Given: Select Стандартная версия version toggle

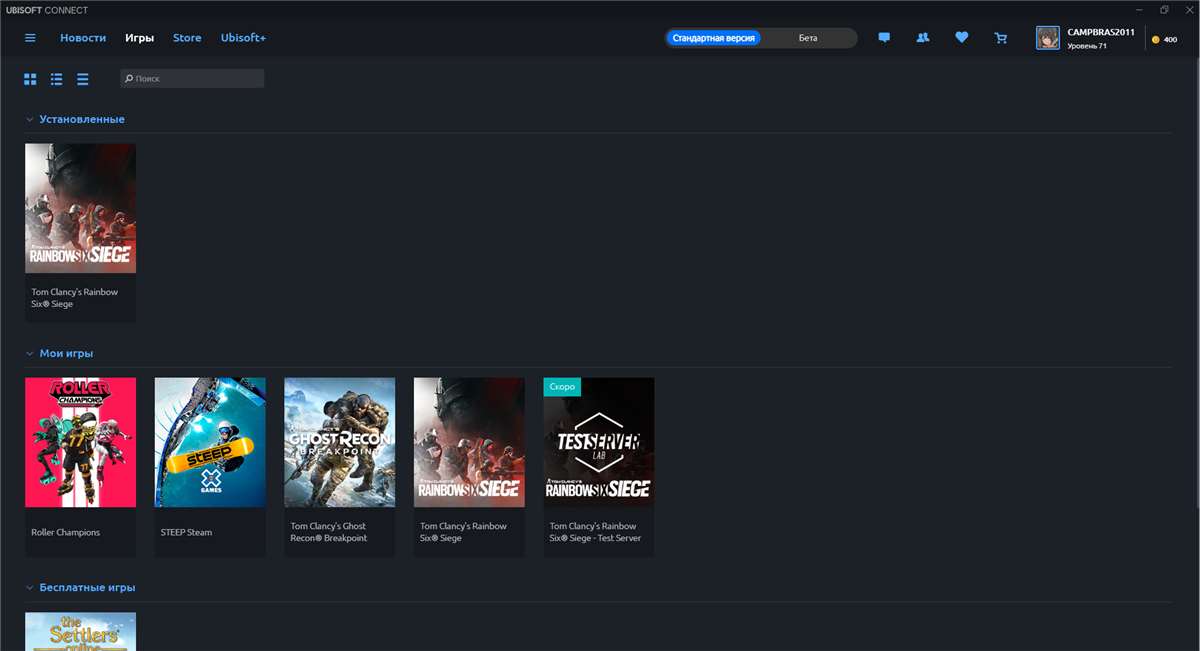Looking at the screenshot, I should 714,38.
